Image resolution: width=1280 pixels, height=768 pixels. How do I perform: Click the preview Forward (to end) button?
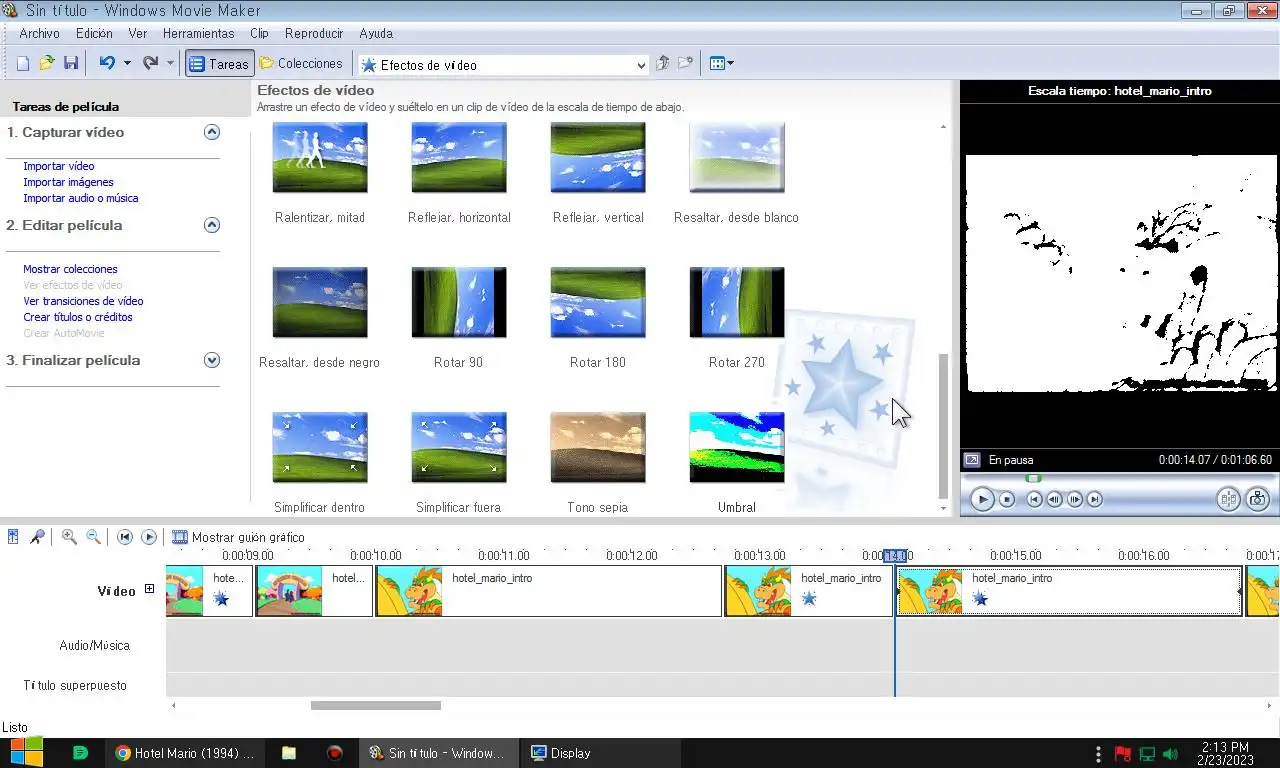[1095, 499]
